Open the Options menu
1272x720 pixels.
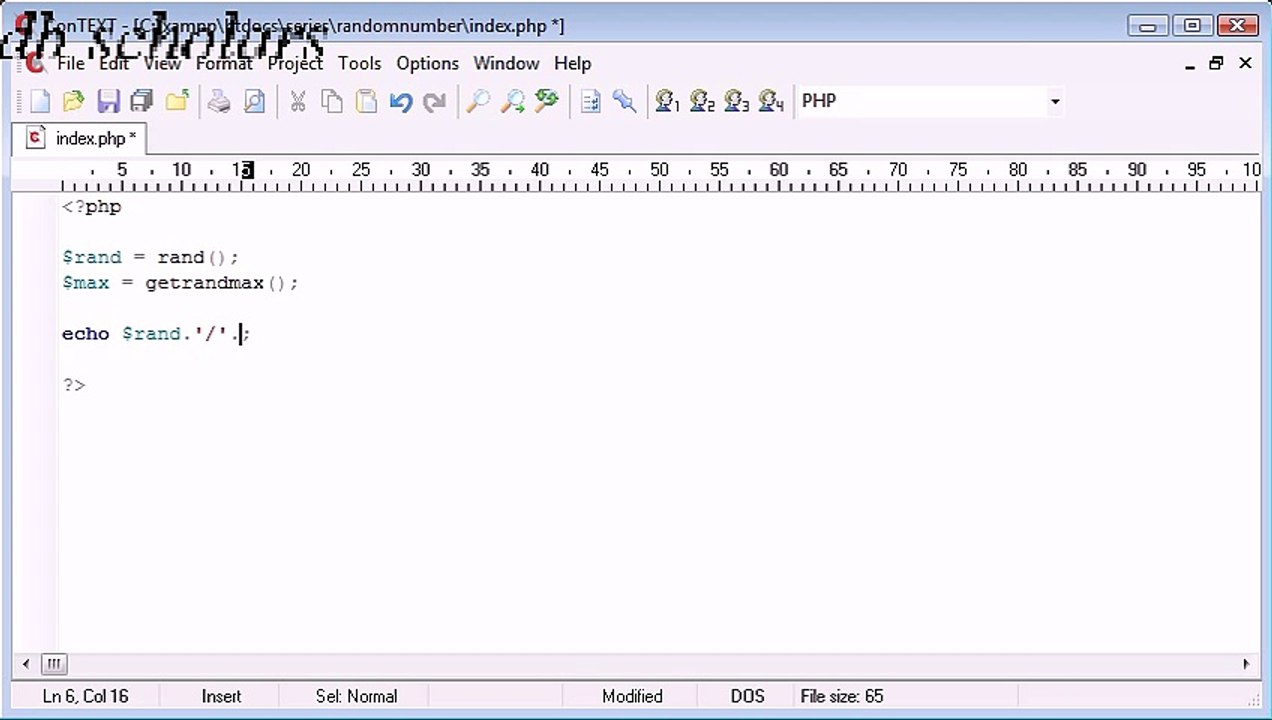(427, 63)
